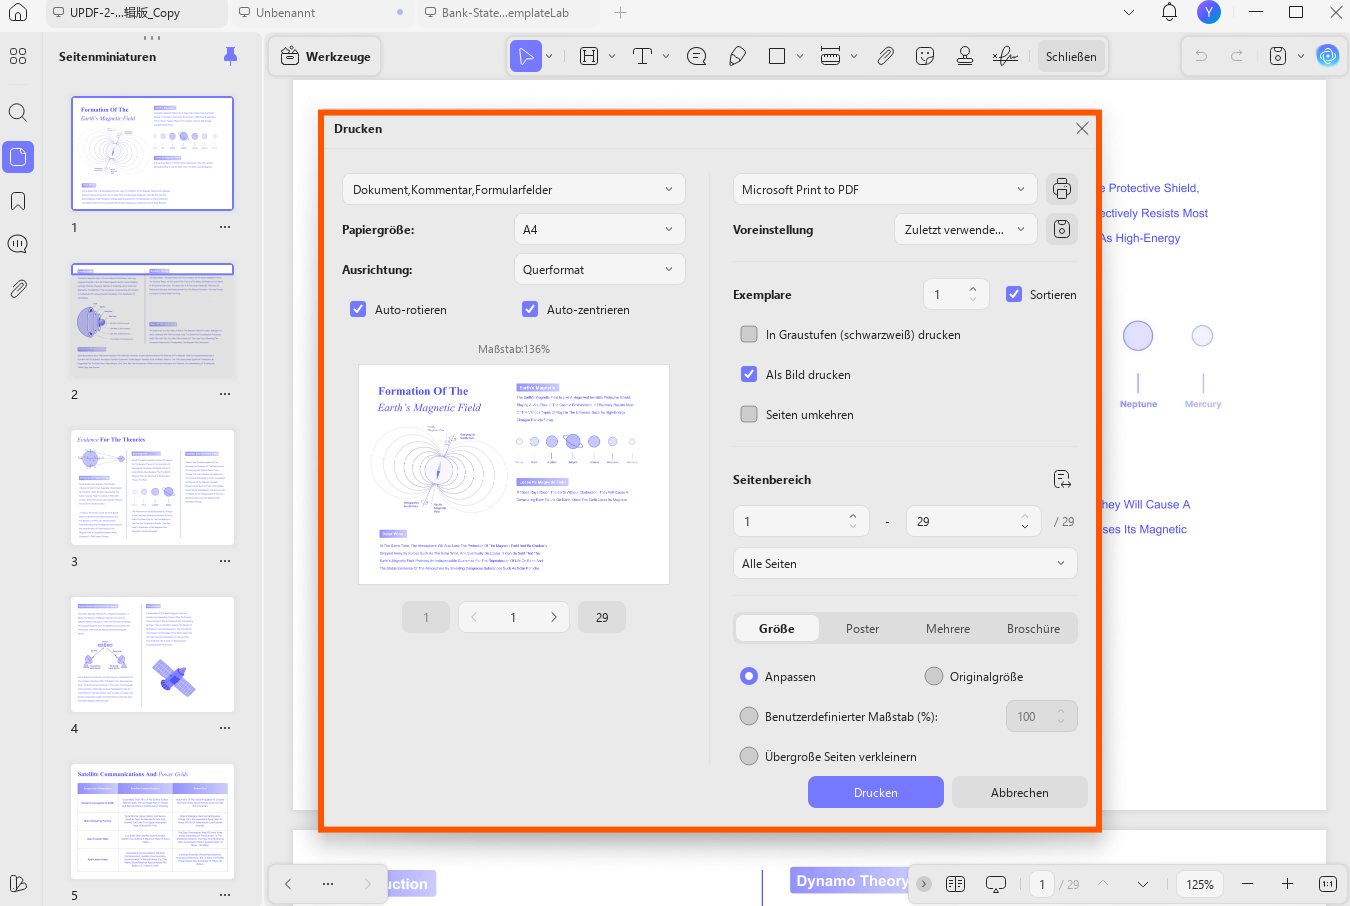Switch to the Broschüre tab
Screen dimensions: 1350x906
tap(1033, 628)
